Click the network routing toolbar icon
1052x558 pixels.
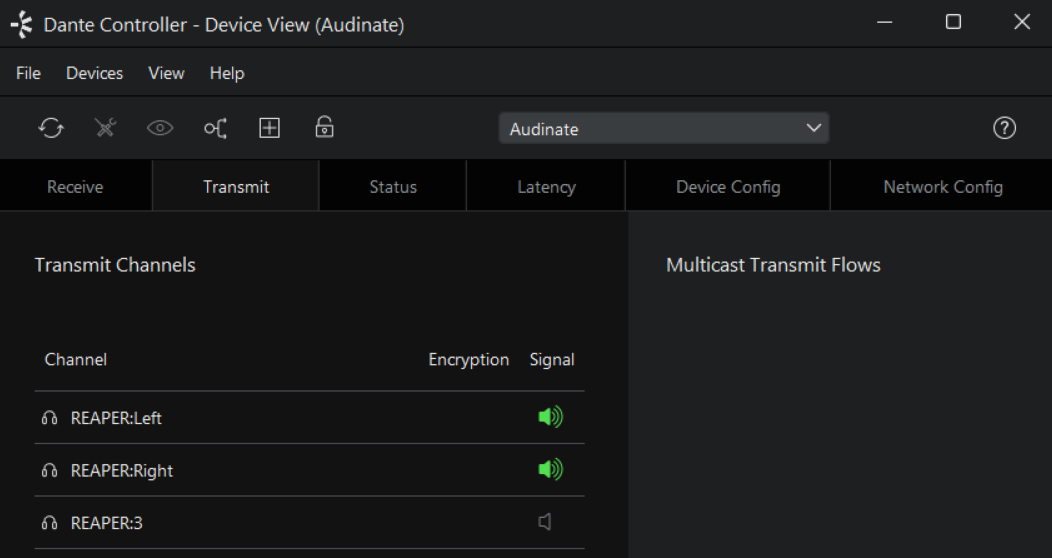coord(215,127)
